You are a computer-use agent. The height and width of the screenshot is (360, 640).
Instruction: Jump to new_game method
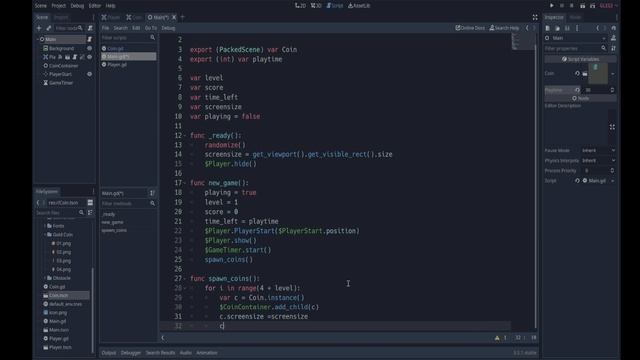[x=112, y=222]
